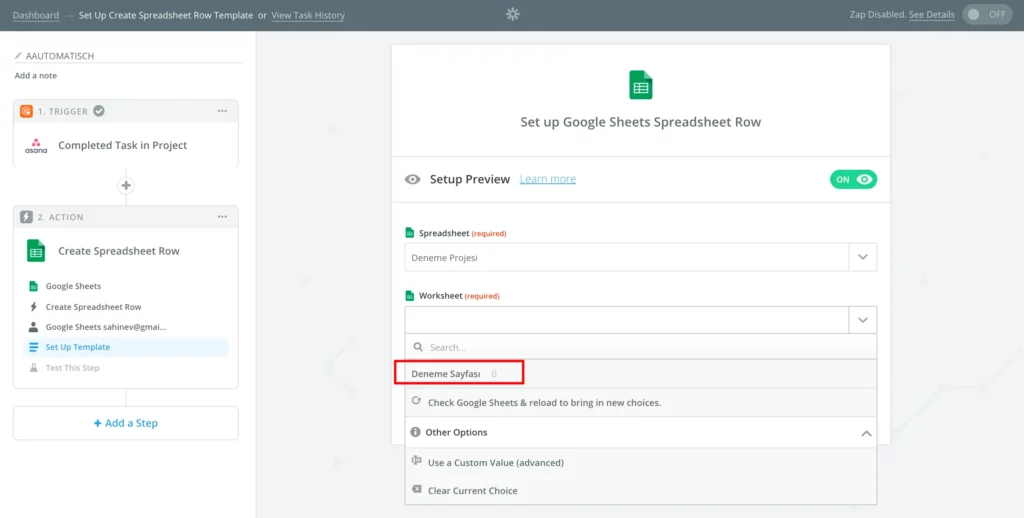Screen dimensions: 1024x518
Task: Close the Worksheet dropdown arrow
Action: [x=863, y=320]
